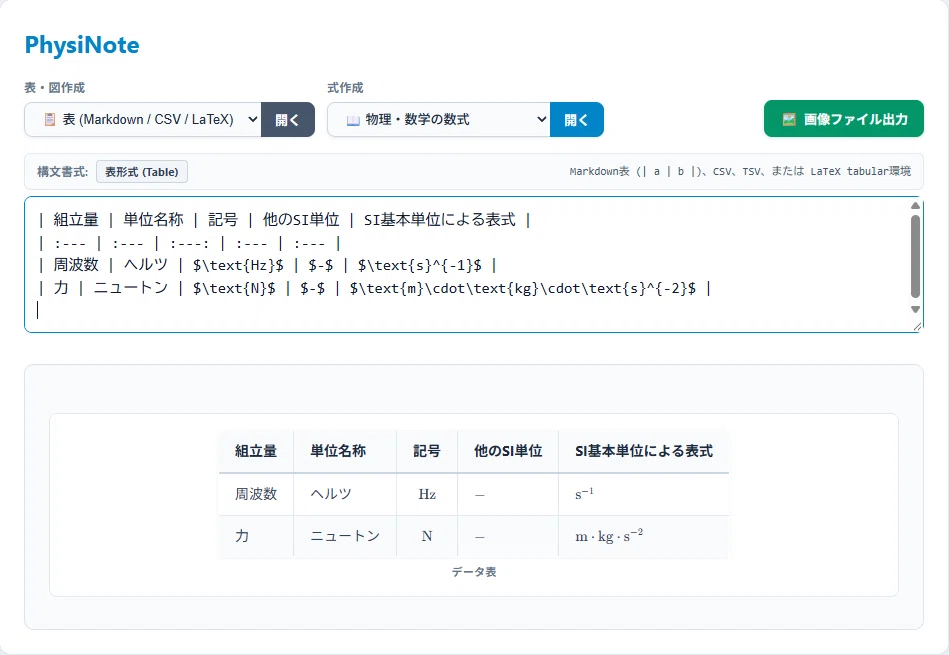Click the dark 開く button beside the table dropdown
Viewport: 949px width, 655px height.
click(x=288, y=119)
